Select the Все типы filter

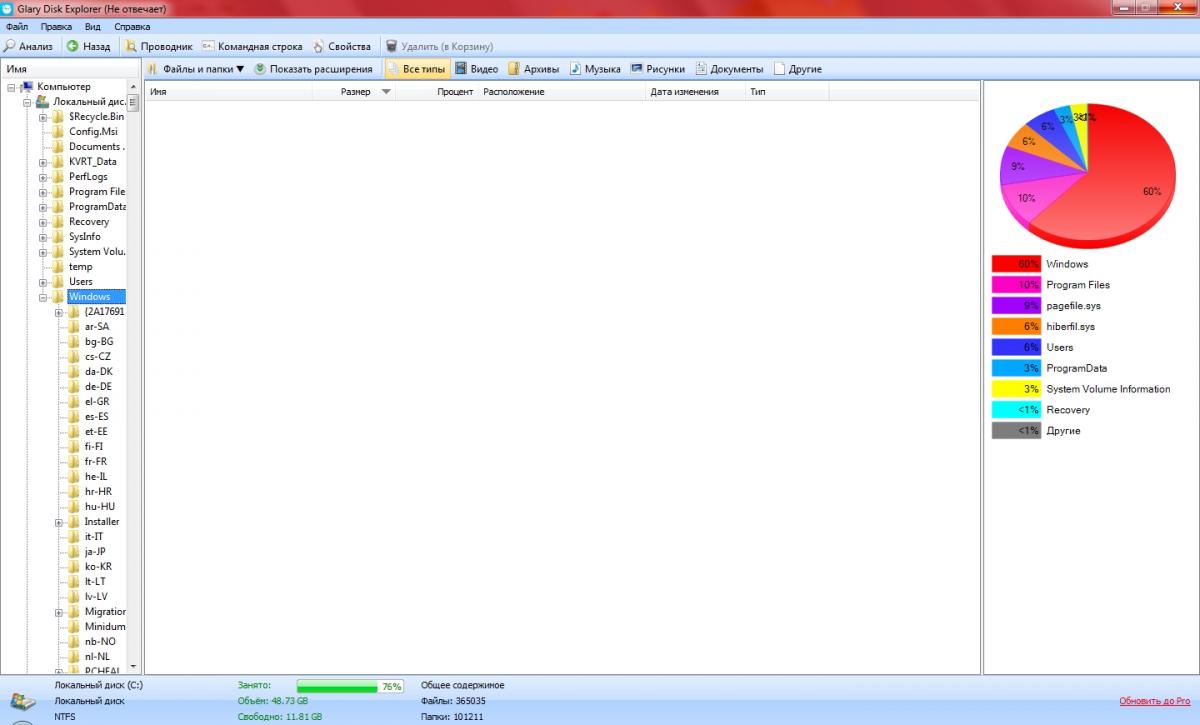415,69
